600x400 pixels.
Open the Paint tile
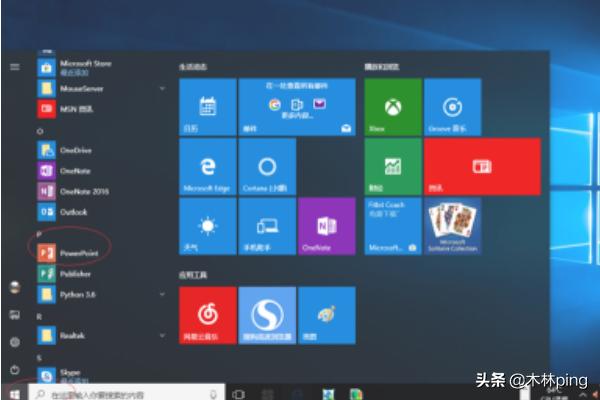point(327,315)
